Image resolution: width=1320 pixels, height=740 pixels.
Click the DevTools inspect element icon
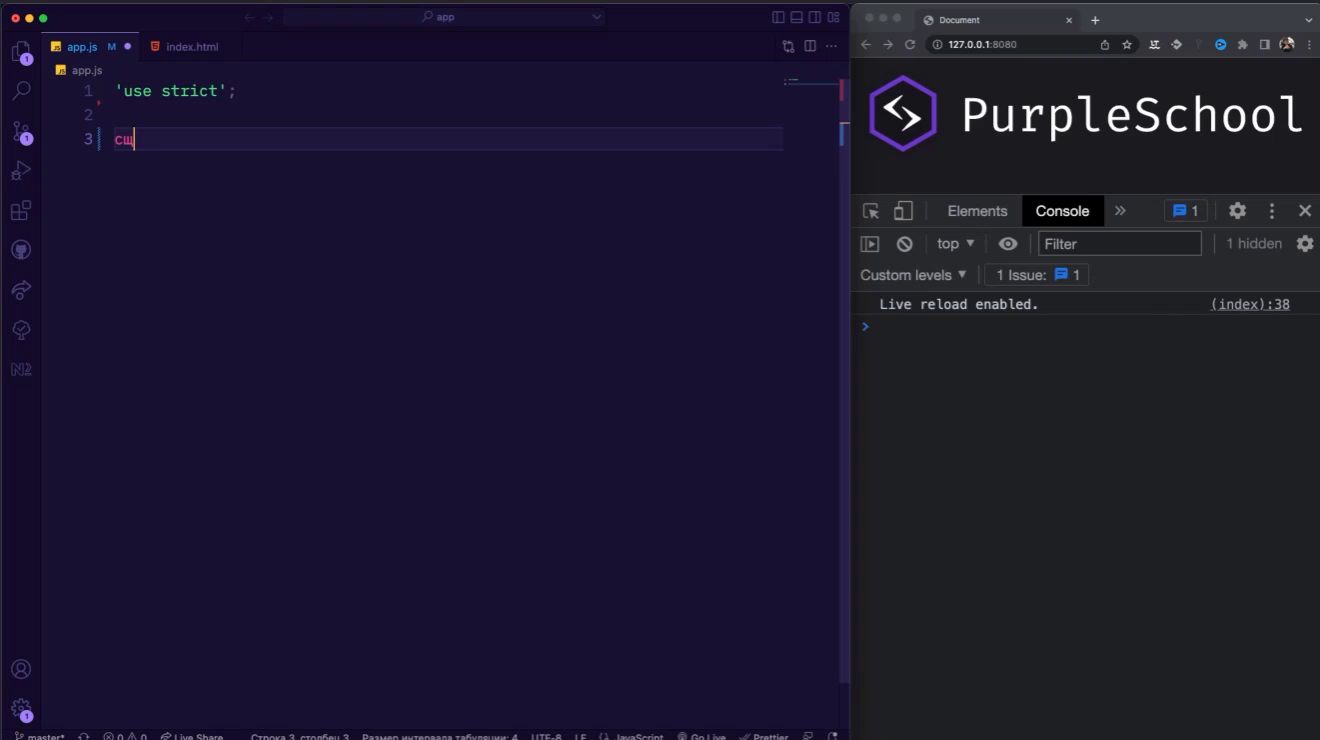click(x=871, y=211)
